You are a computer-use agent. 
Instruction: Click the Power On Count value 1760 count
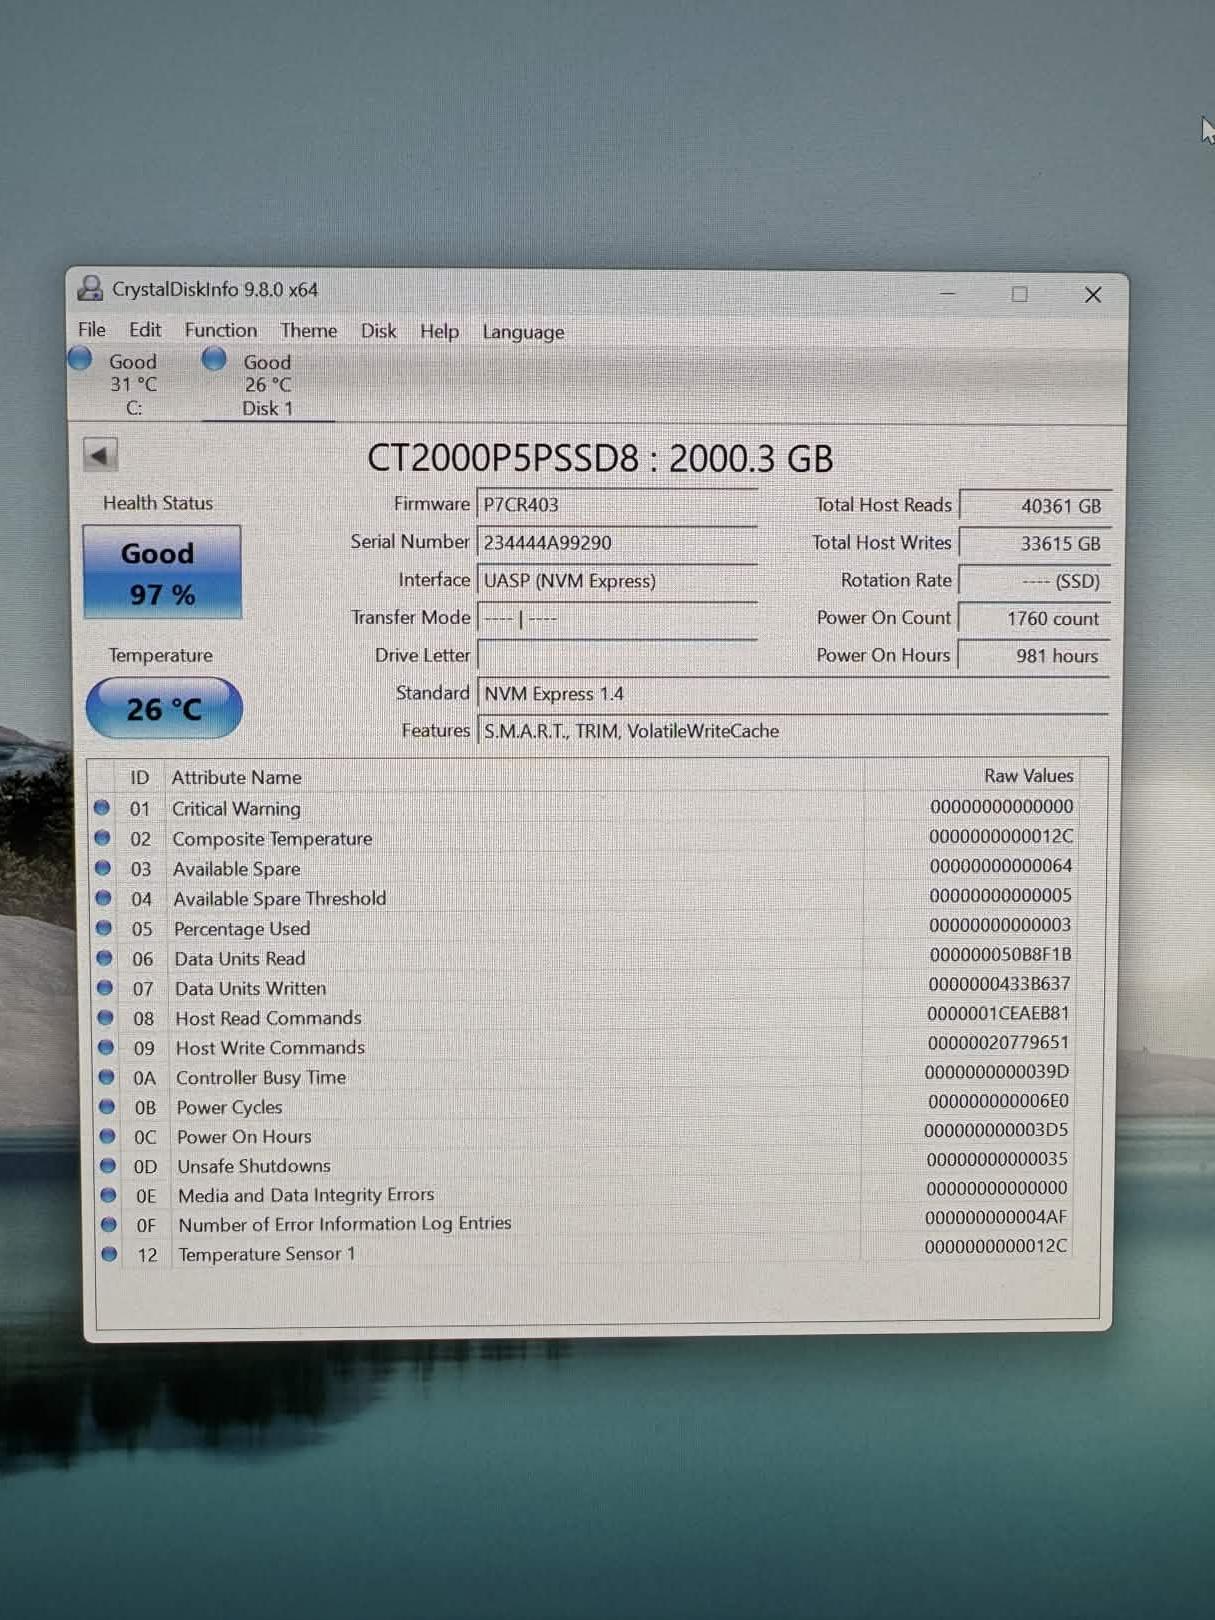(1034, 619)
